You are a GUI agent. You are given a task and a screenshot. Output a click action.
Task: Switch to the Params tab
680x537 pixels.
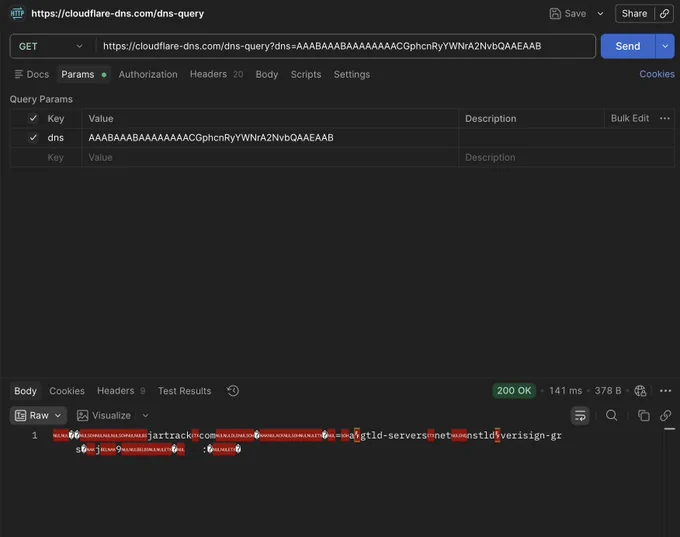point(84,74)
